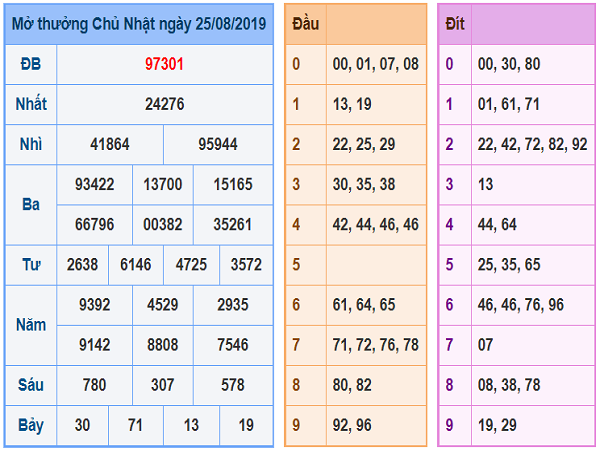Select sixth prize number 307

coord(163,385)
